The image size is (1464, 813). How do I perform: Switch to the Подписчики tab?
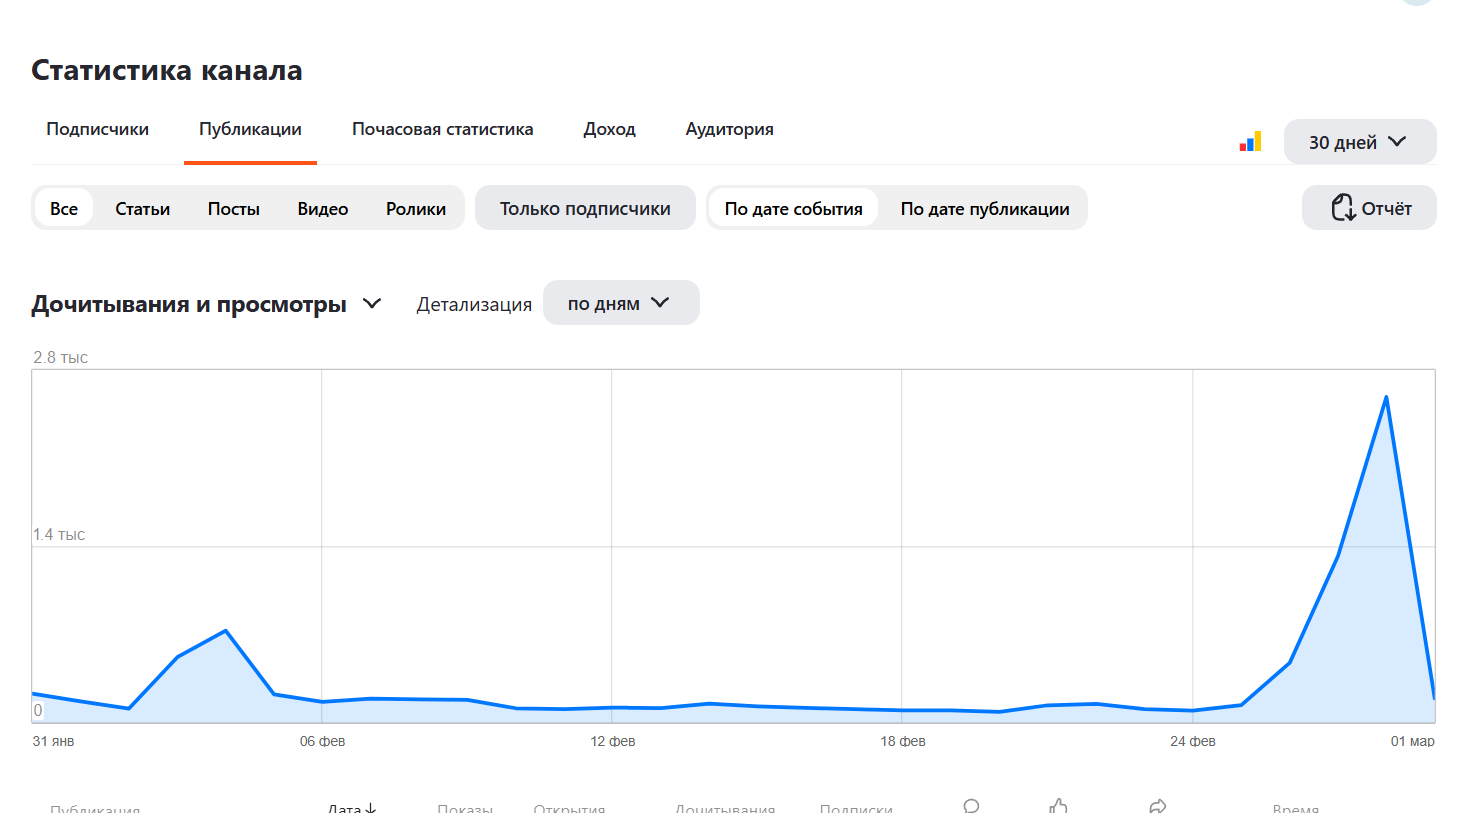[x=97, y=129]
